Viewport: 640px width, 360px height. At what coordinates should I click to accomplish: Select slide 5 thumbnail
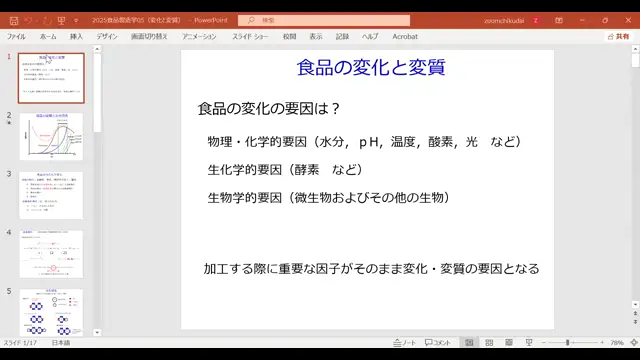click(51, 312)
